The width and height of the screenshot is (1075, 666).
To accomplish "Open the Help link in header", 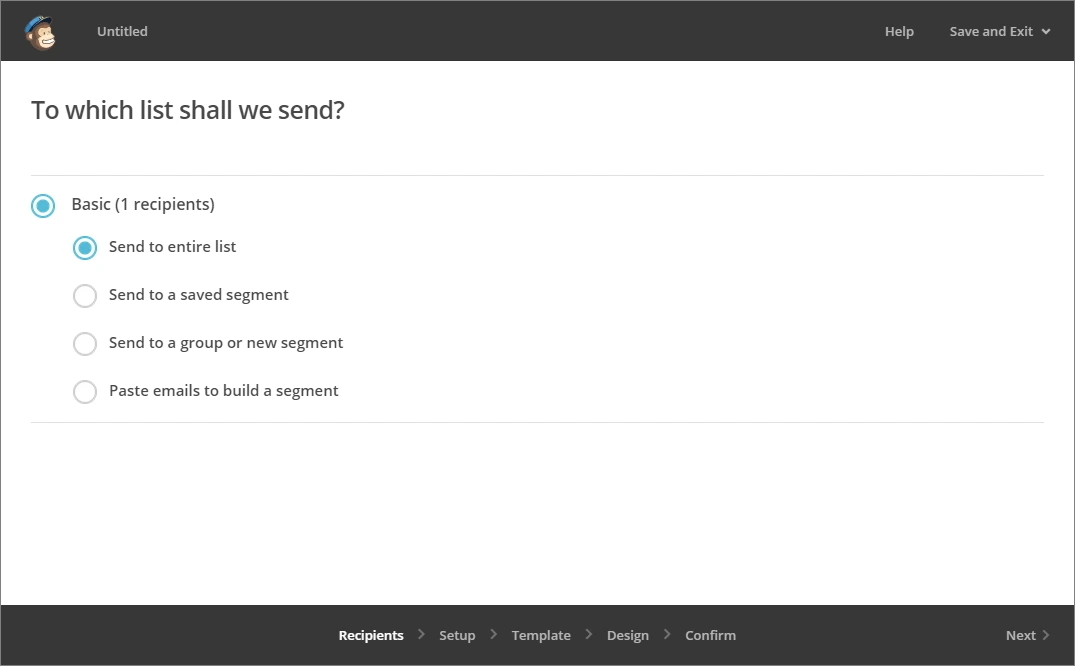I will pyautogui.click(x=899, y=32).
